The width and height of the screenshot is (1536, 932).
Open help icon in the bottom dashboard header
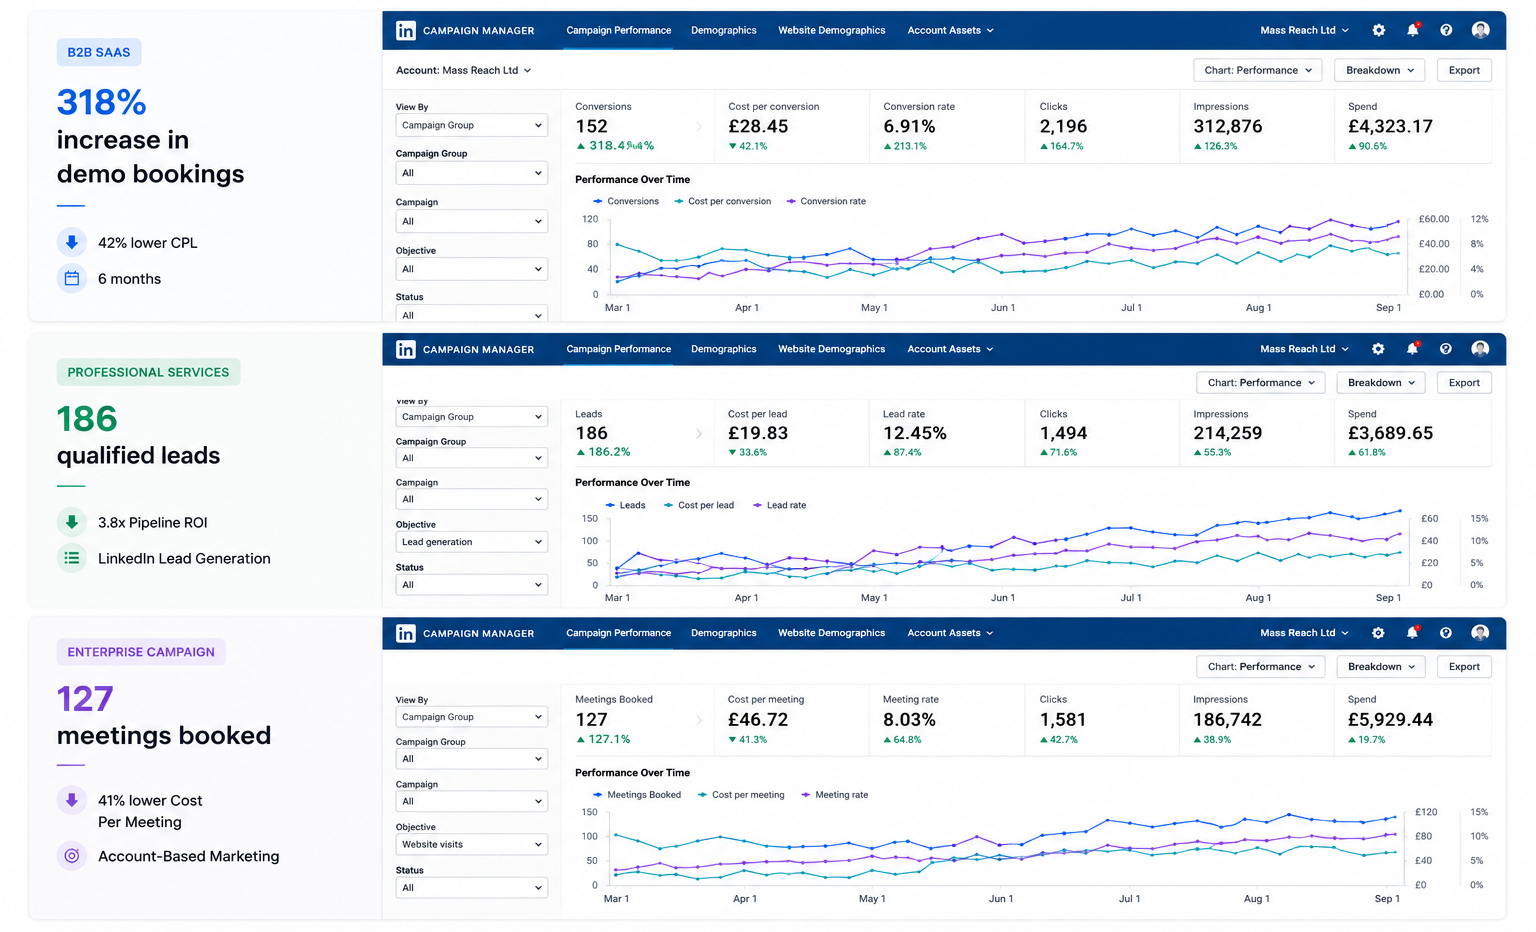click(x=1446, y=633)
